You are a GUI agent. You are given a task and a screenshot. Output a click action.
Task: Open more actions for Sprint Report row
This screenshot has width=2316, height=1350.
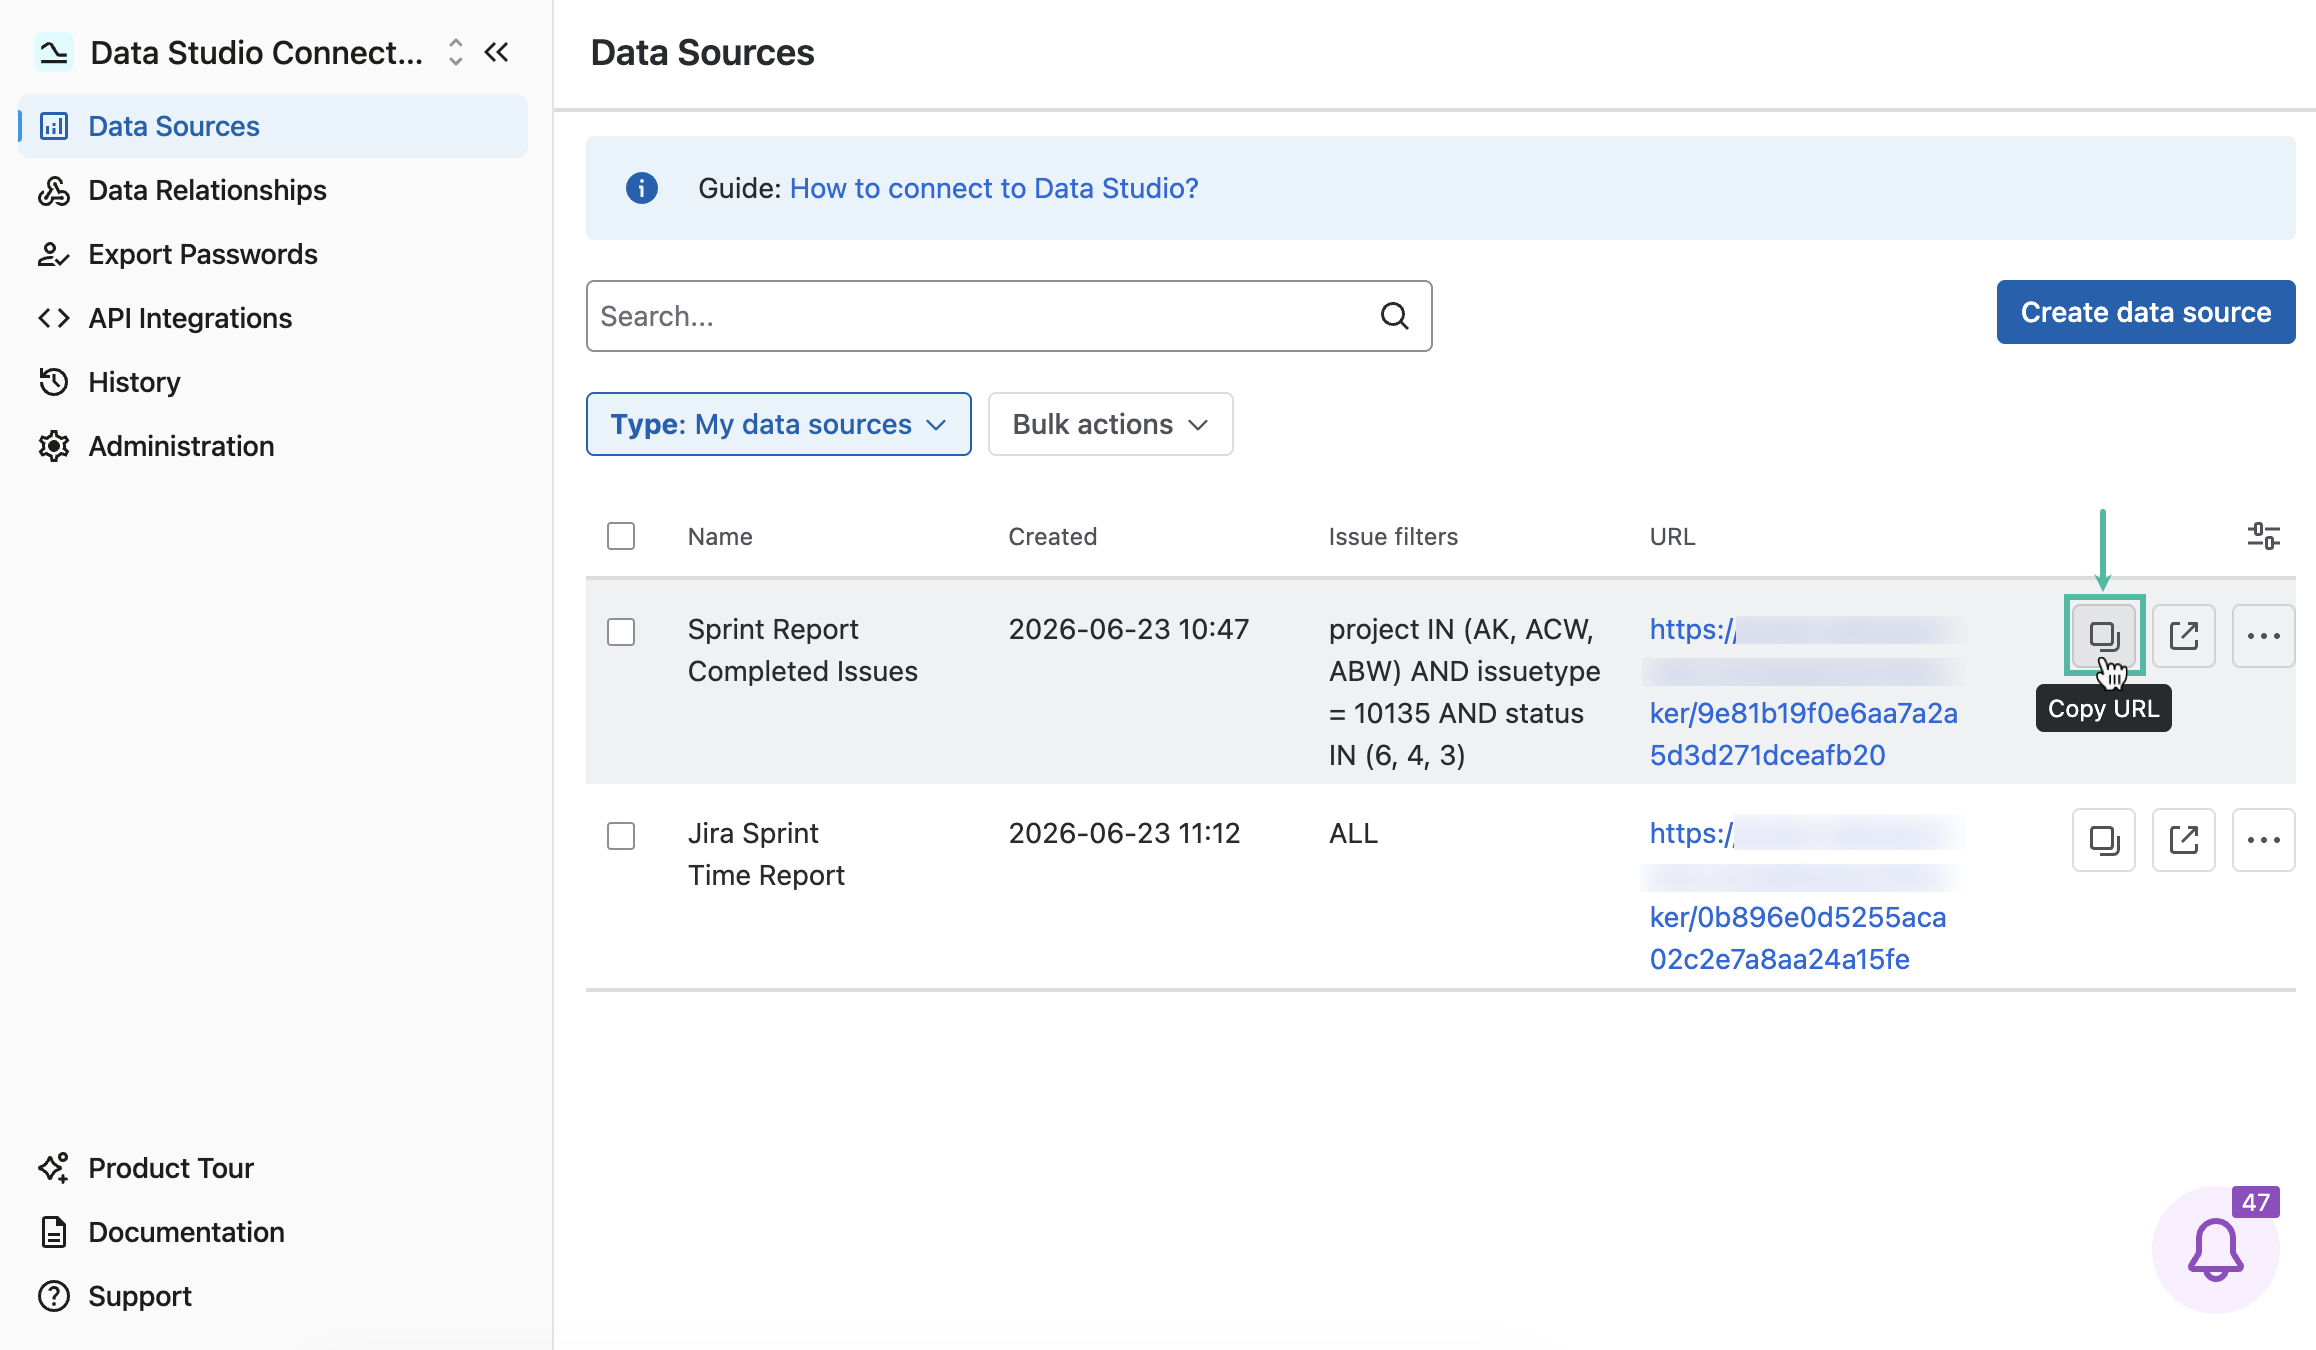tap(2264, 636)
